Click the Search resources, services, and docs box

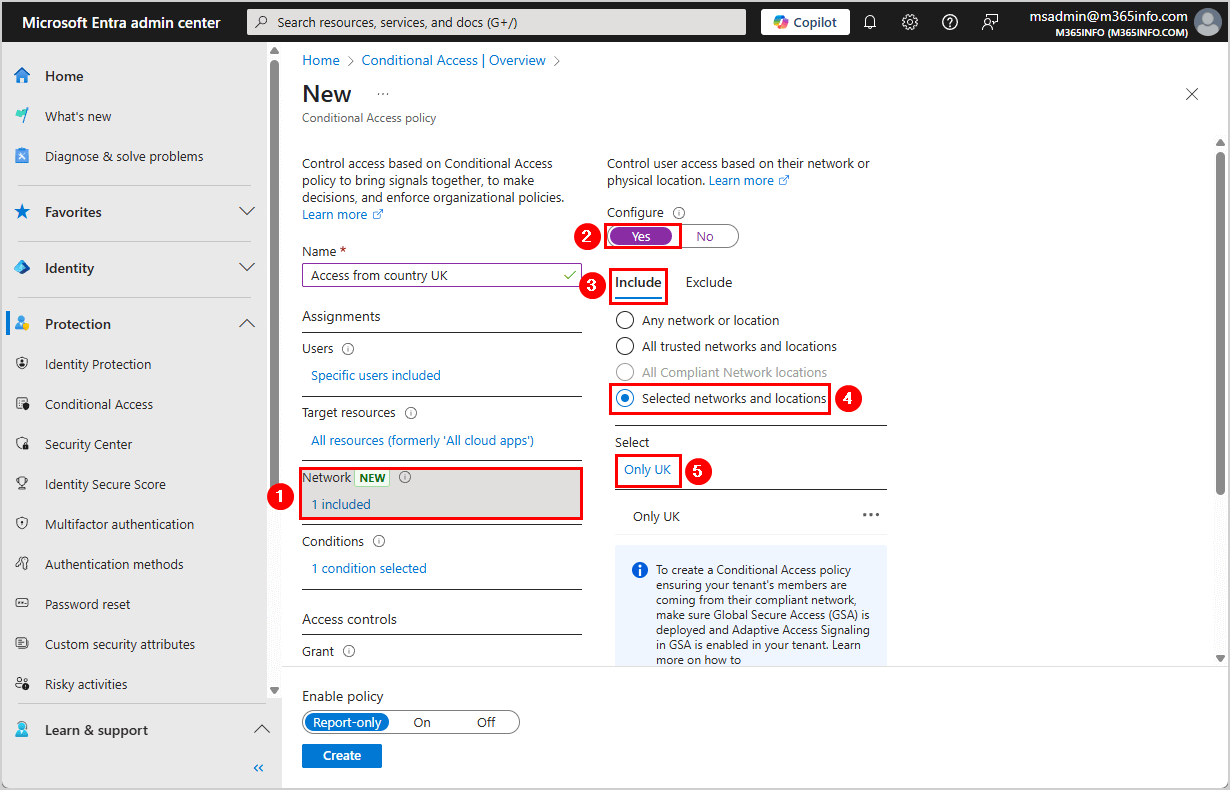(x=496, y=22)
